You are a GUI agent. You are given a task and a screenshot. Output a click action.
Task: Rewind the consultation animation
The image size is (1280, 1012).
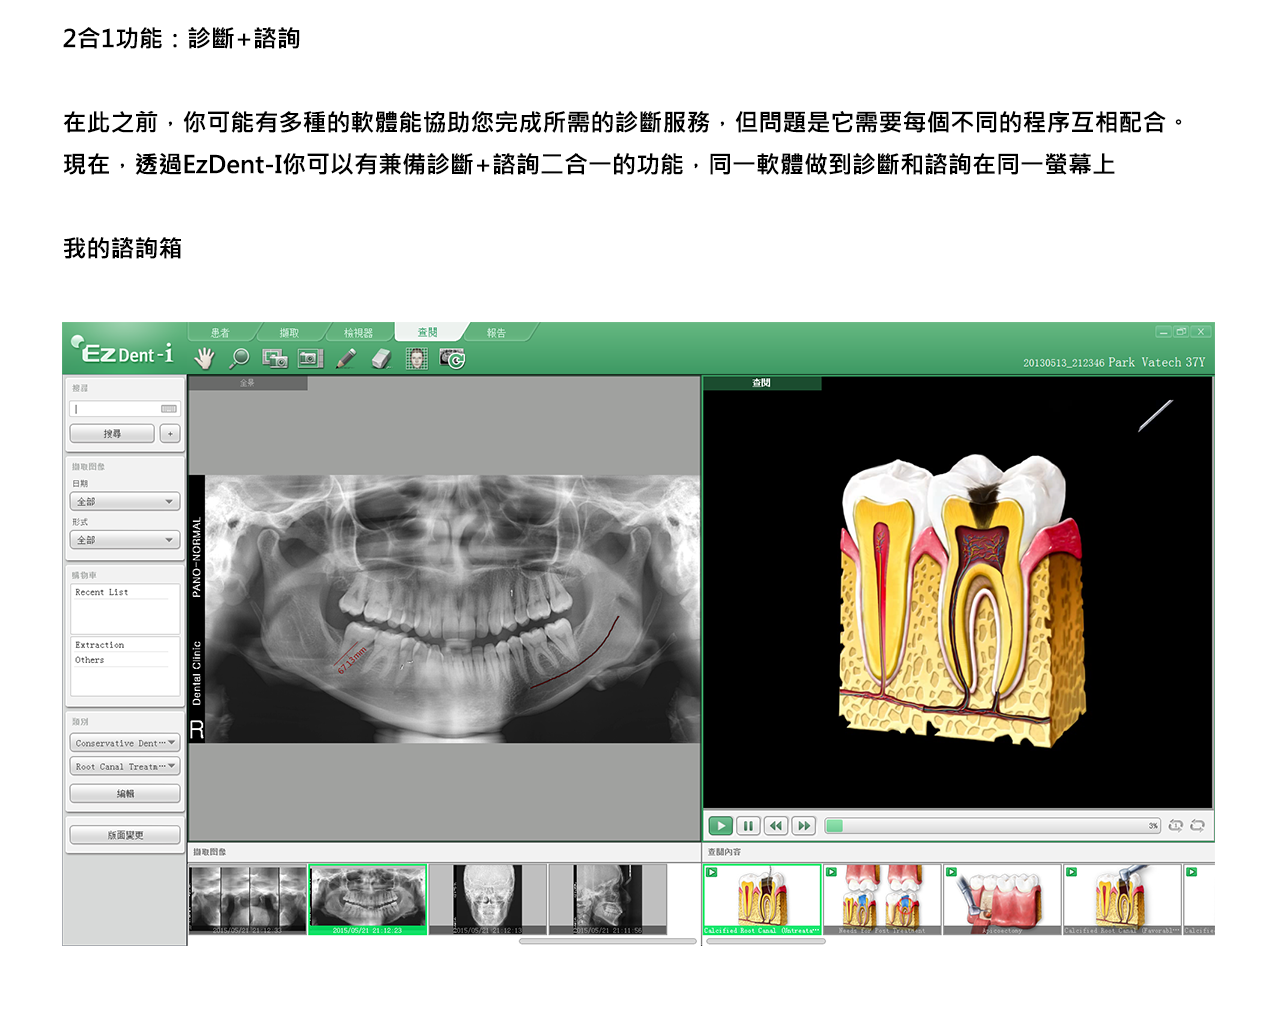point(776,825)
